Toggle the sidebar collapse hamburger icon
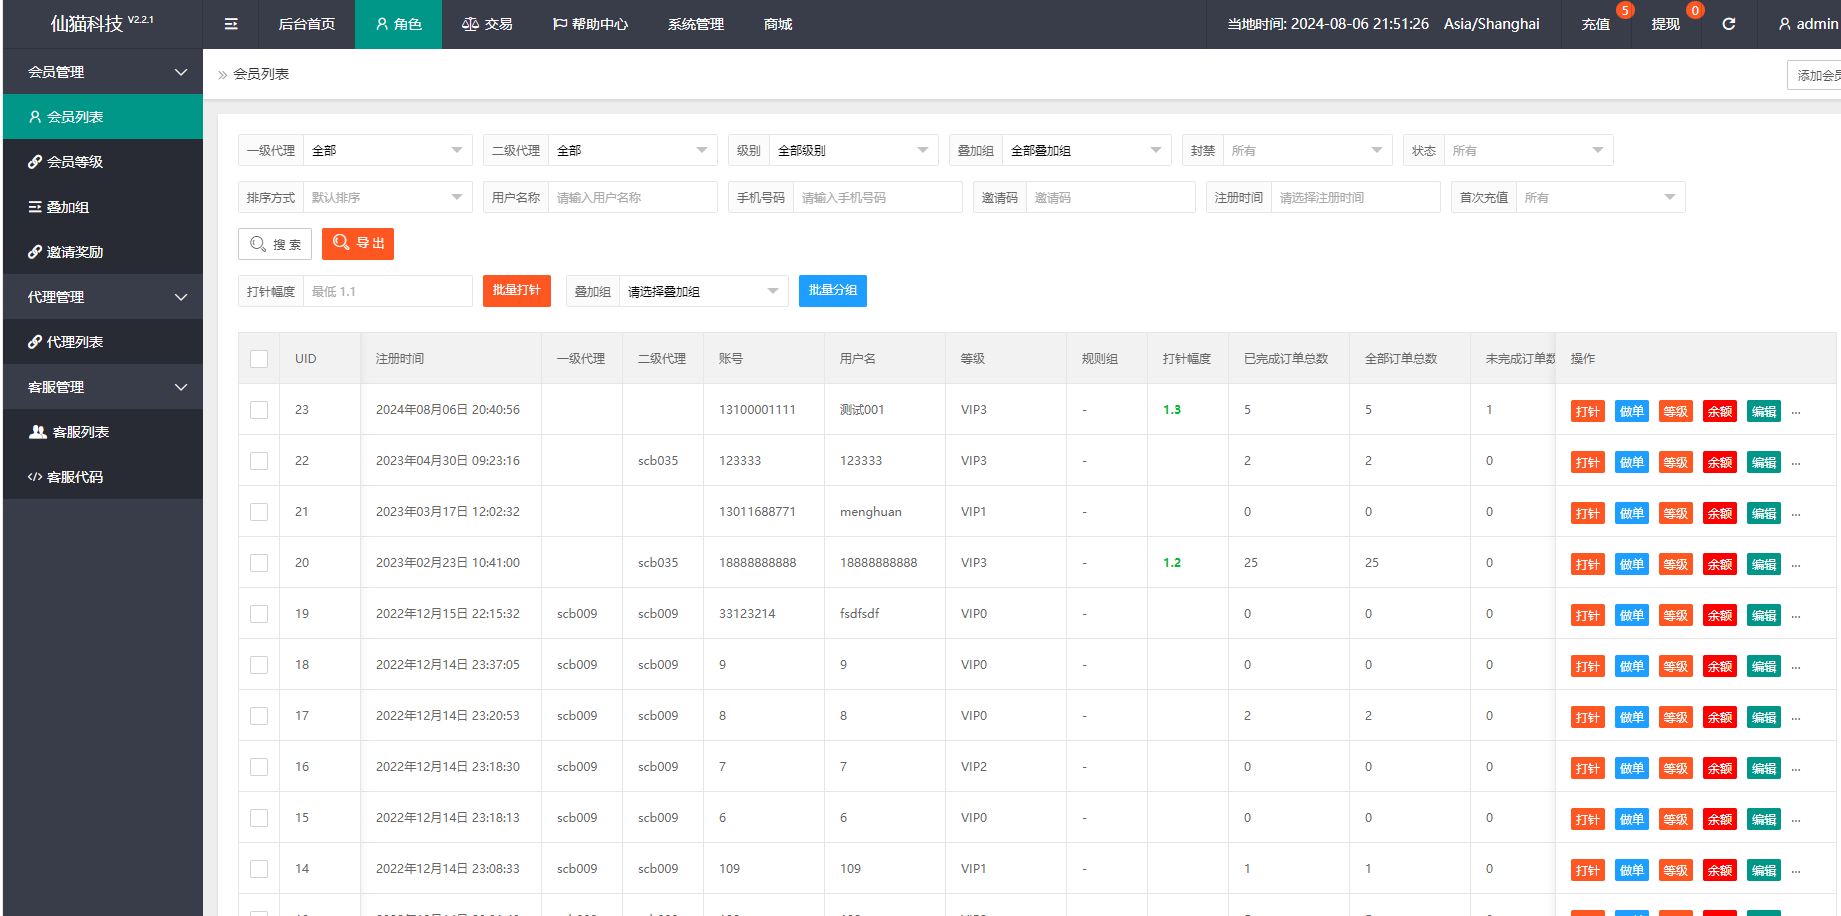The height and width of the screenshot is (916, 1841). [231, 24]
